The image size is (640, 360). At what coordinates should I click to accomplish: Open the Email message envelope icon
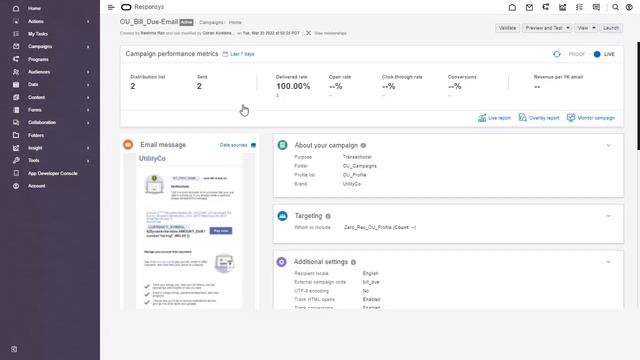coord(128,144)
